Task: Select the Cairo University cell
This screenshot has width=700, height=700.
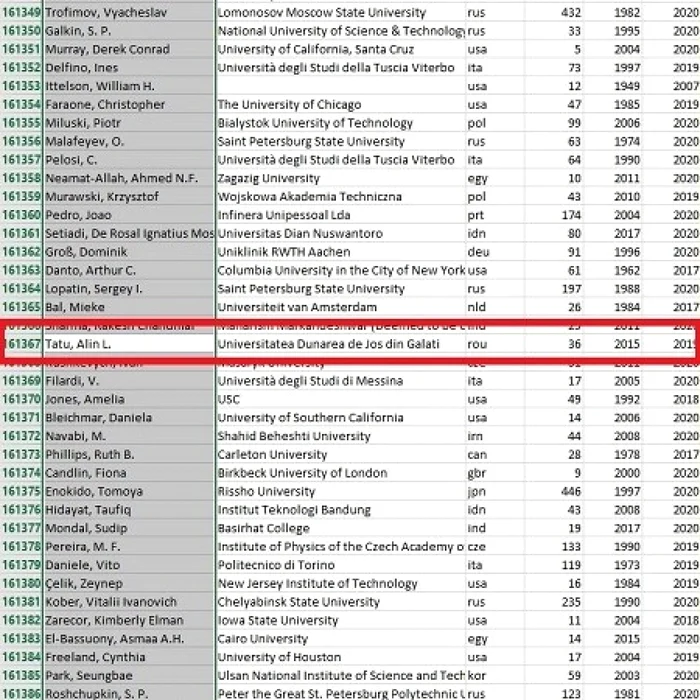Action: point(341,638)
